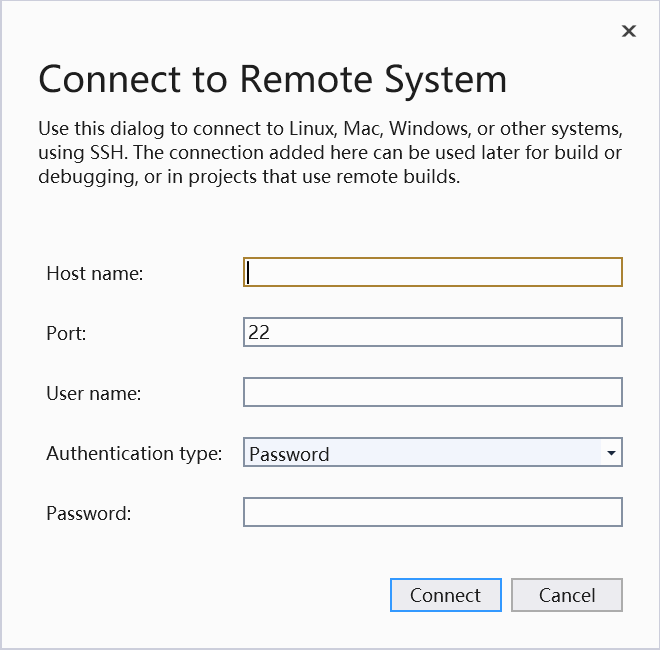Viewport: 660px width, 650px height.
Task: Expand the Authentication type dropdown arrow
Action: pos(611,453)
